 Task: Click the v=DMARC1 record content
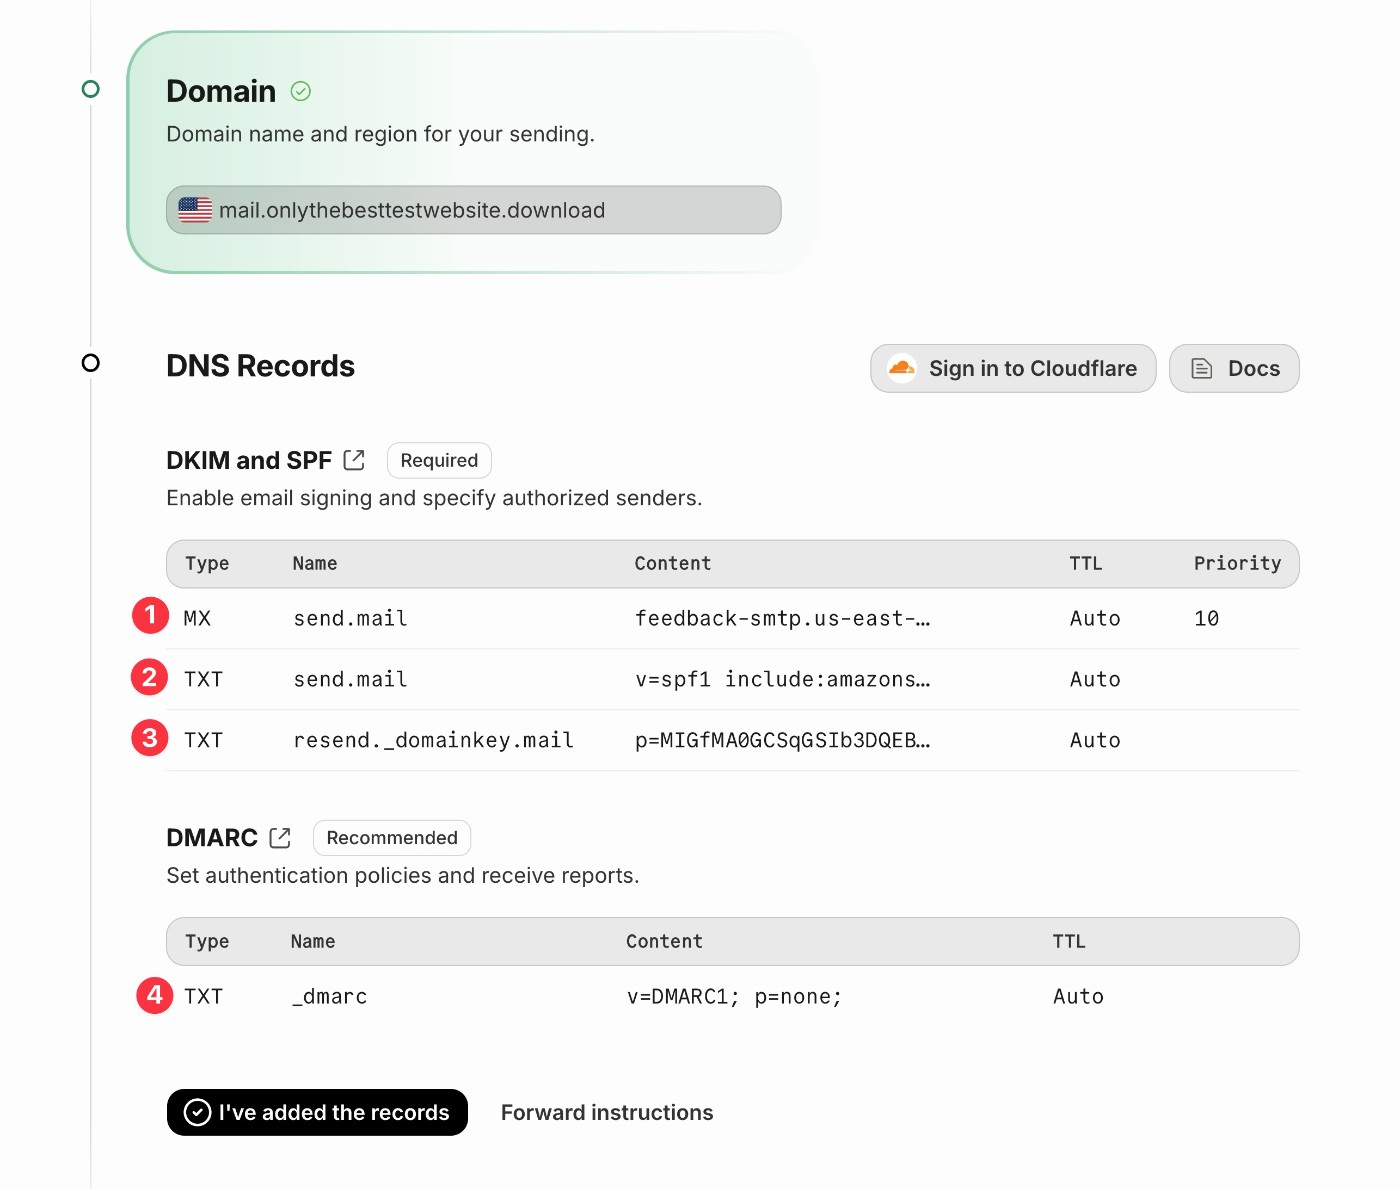[x=734, y=997]
